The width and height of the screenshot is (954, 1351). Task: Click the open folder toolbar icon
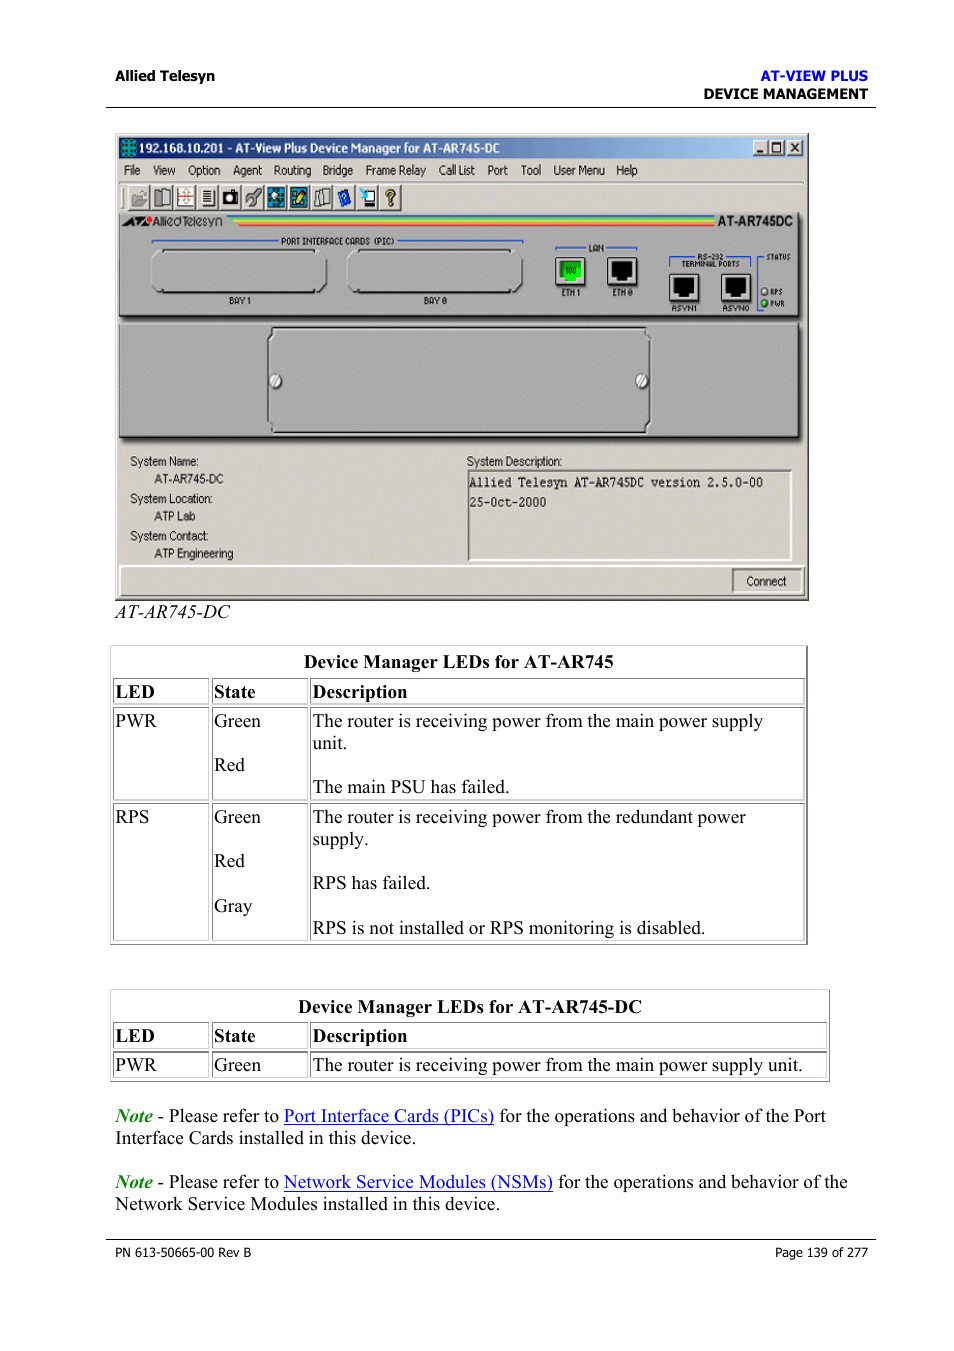(x=139, y=198)
